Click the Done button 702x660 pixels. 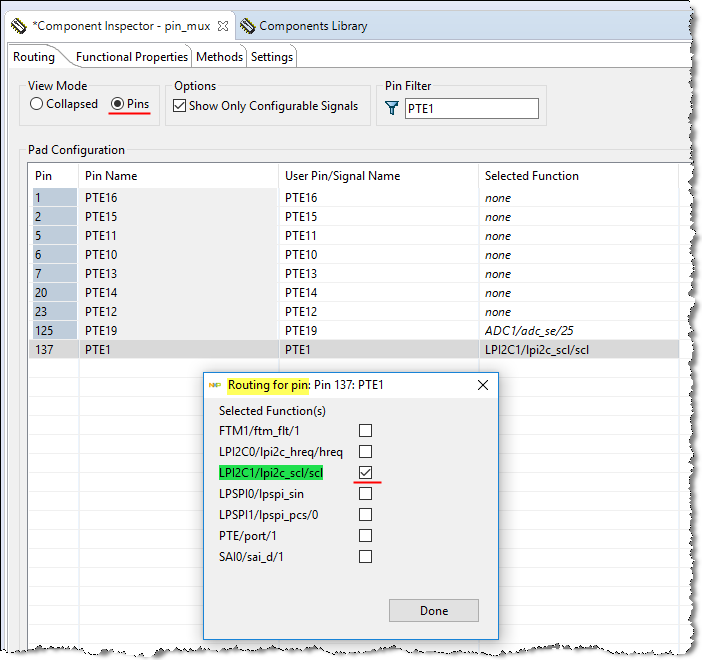434,611
